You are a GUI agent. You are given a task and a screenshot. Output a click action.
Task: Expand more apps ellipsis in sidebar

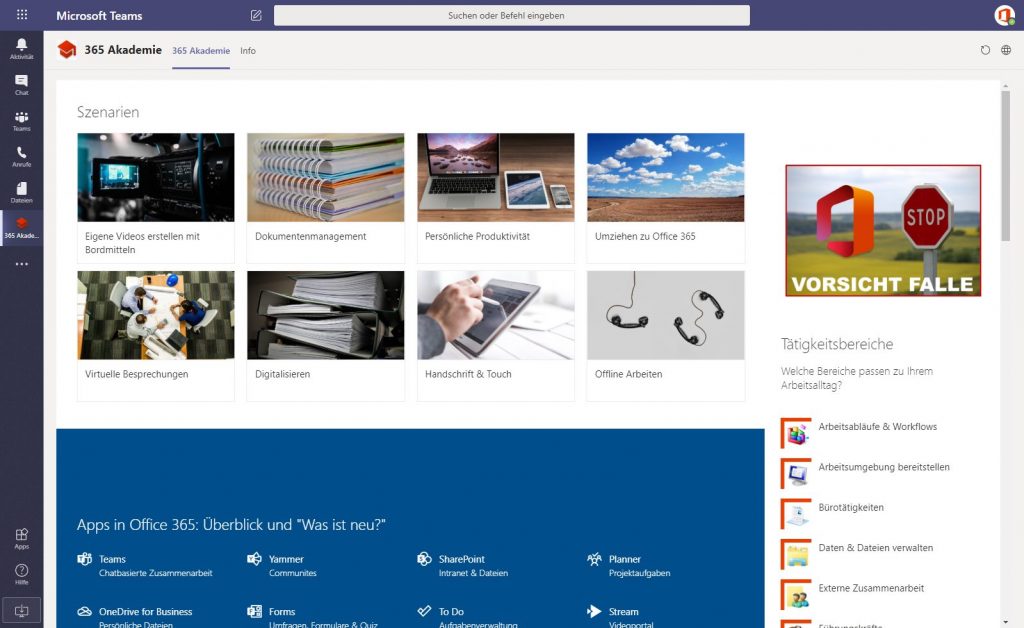(21, 264)
